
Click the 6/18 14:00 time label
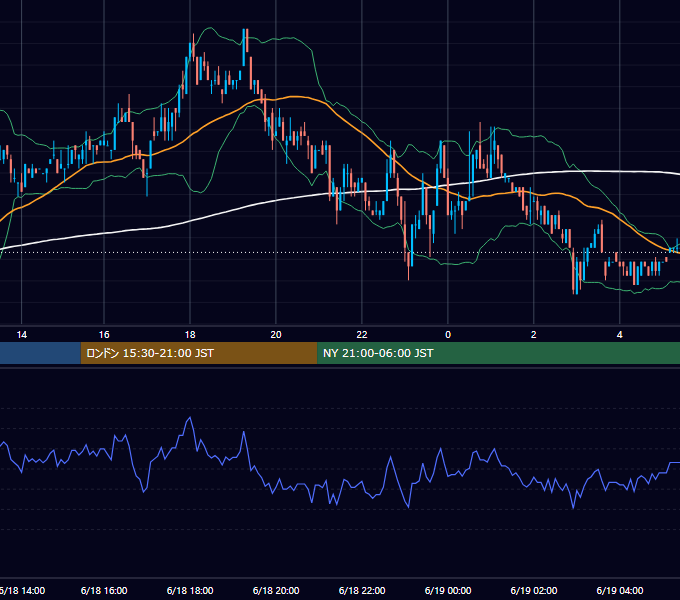click(x=22, y=590)
